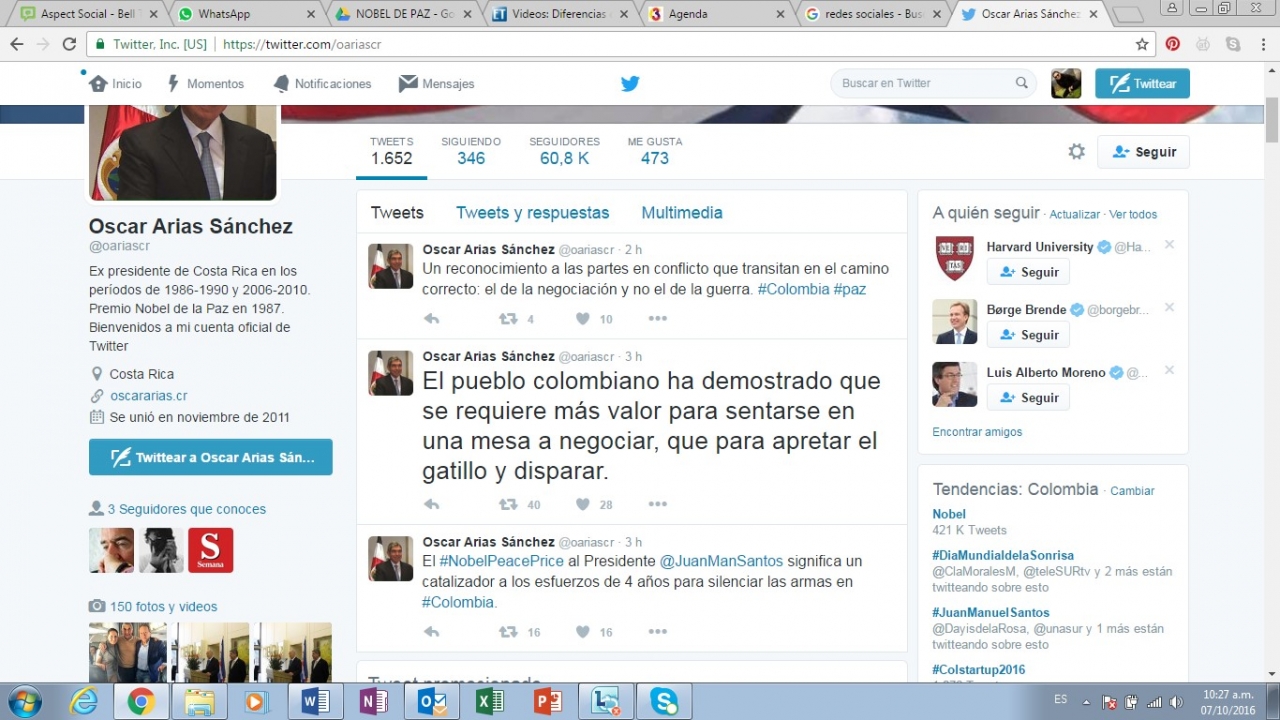Viewport: 1280px width, 720px height.
Task: Click the #paz hashtag
Action: 850,289
